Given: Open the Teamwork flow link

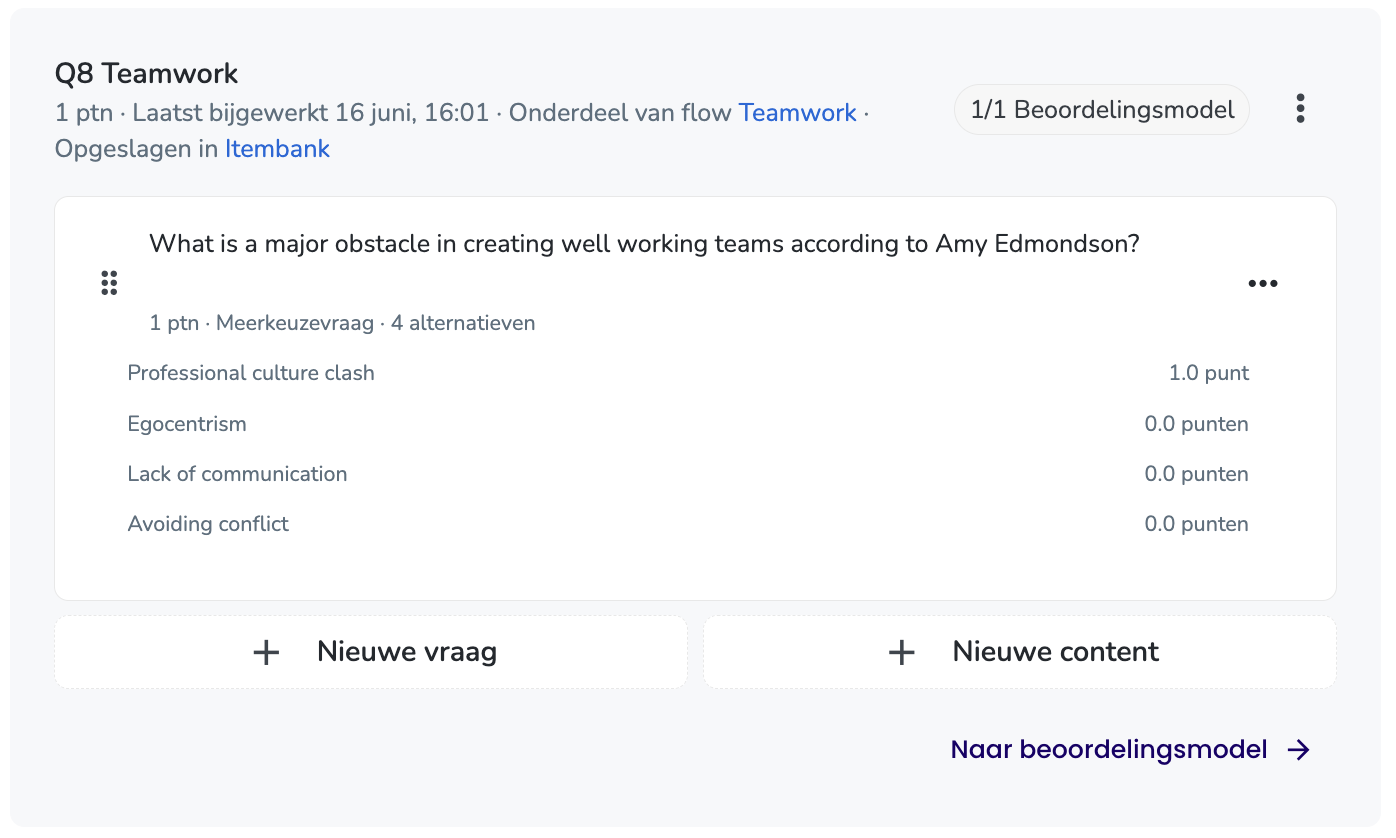Looking at the screenshot, I should [797, 113].
